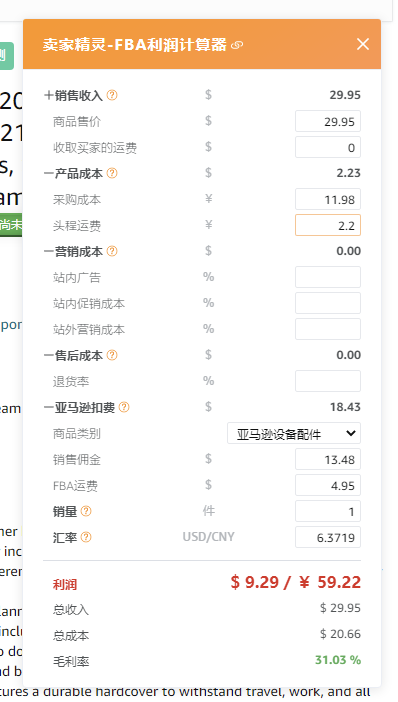
Task: Edit the 采购成本 input field
Action: pos(328,199)
